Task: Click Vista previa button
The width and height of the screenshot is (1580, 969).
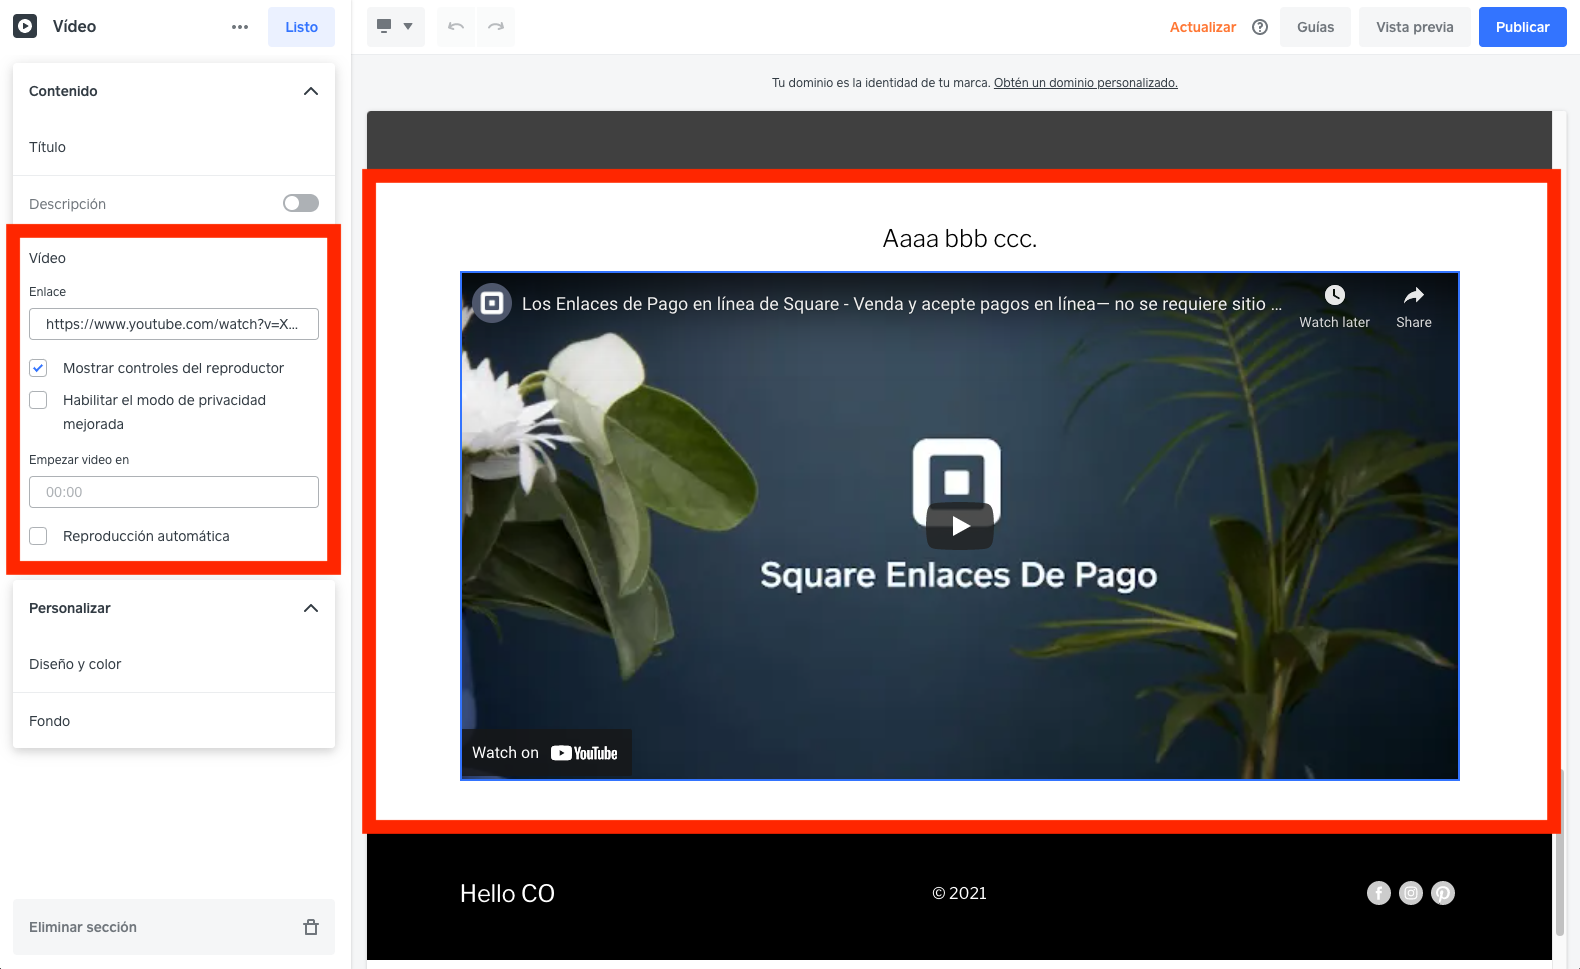Action: click(1415, 27)
